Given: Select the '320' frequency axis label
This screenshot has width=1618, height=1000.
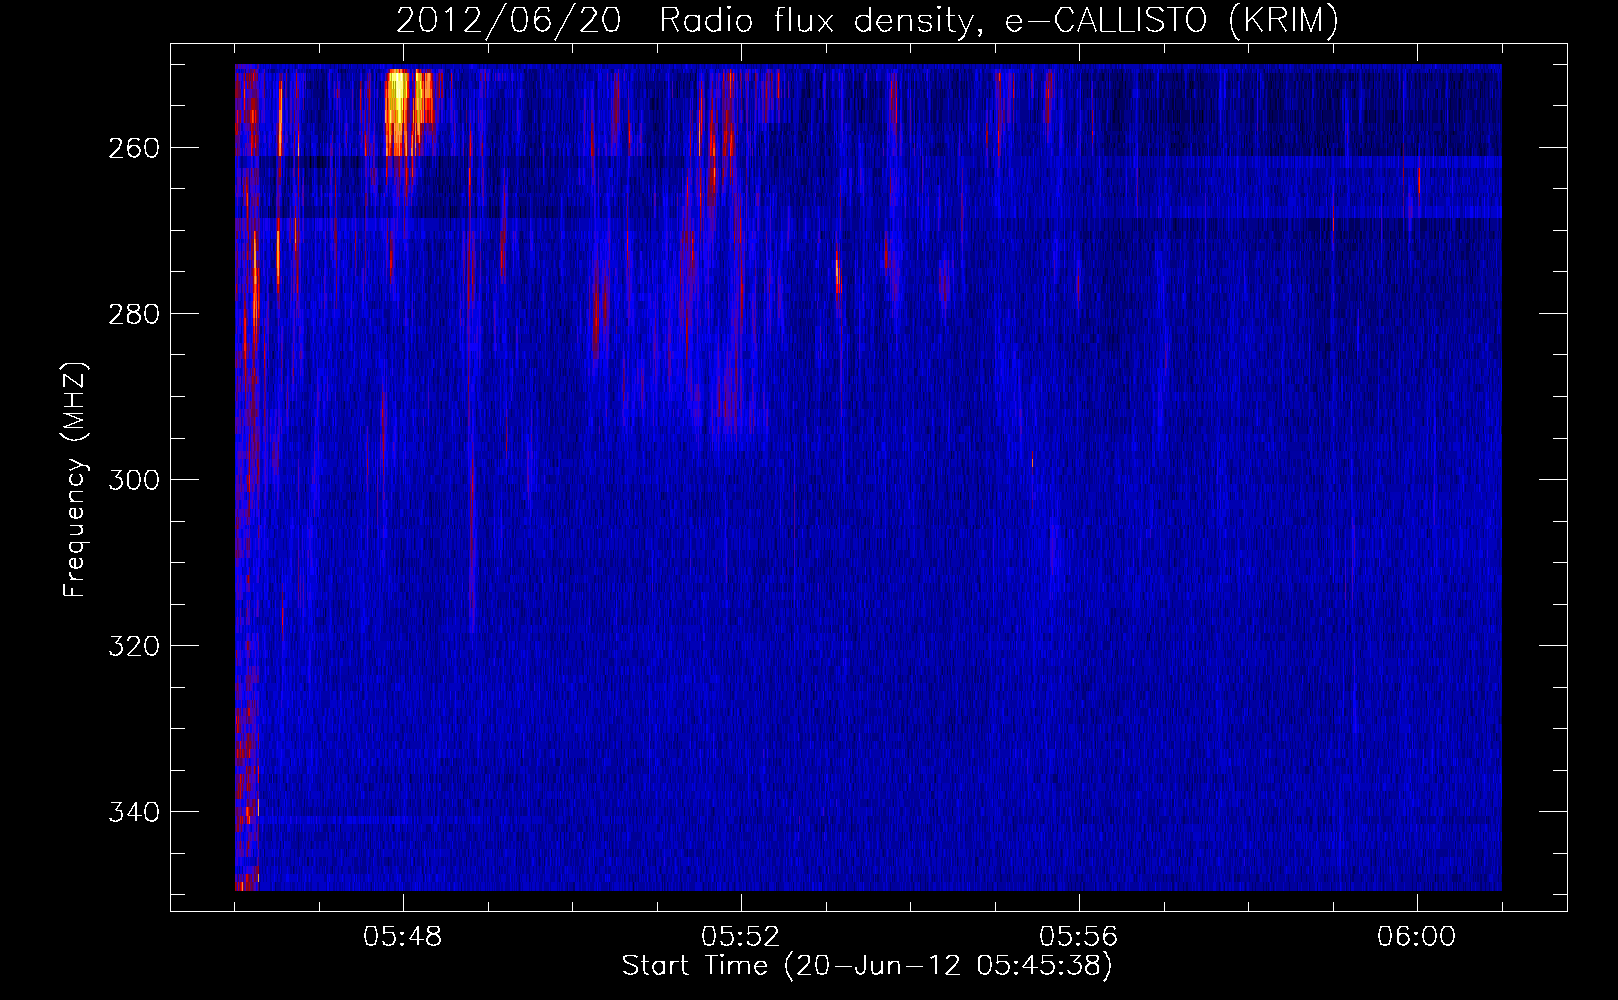Looking at the screenshot, I should [x=134, y=646].
